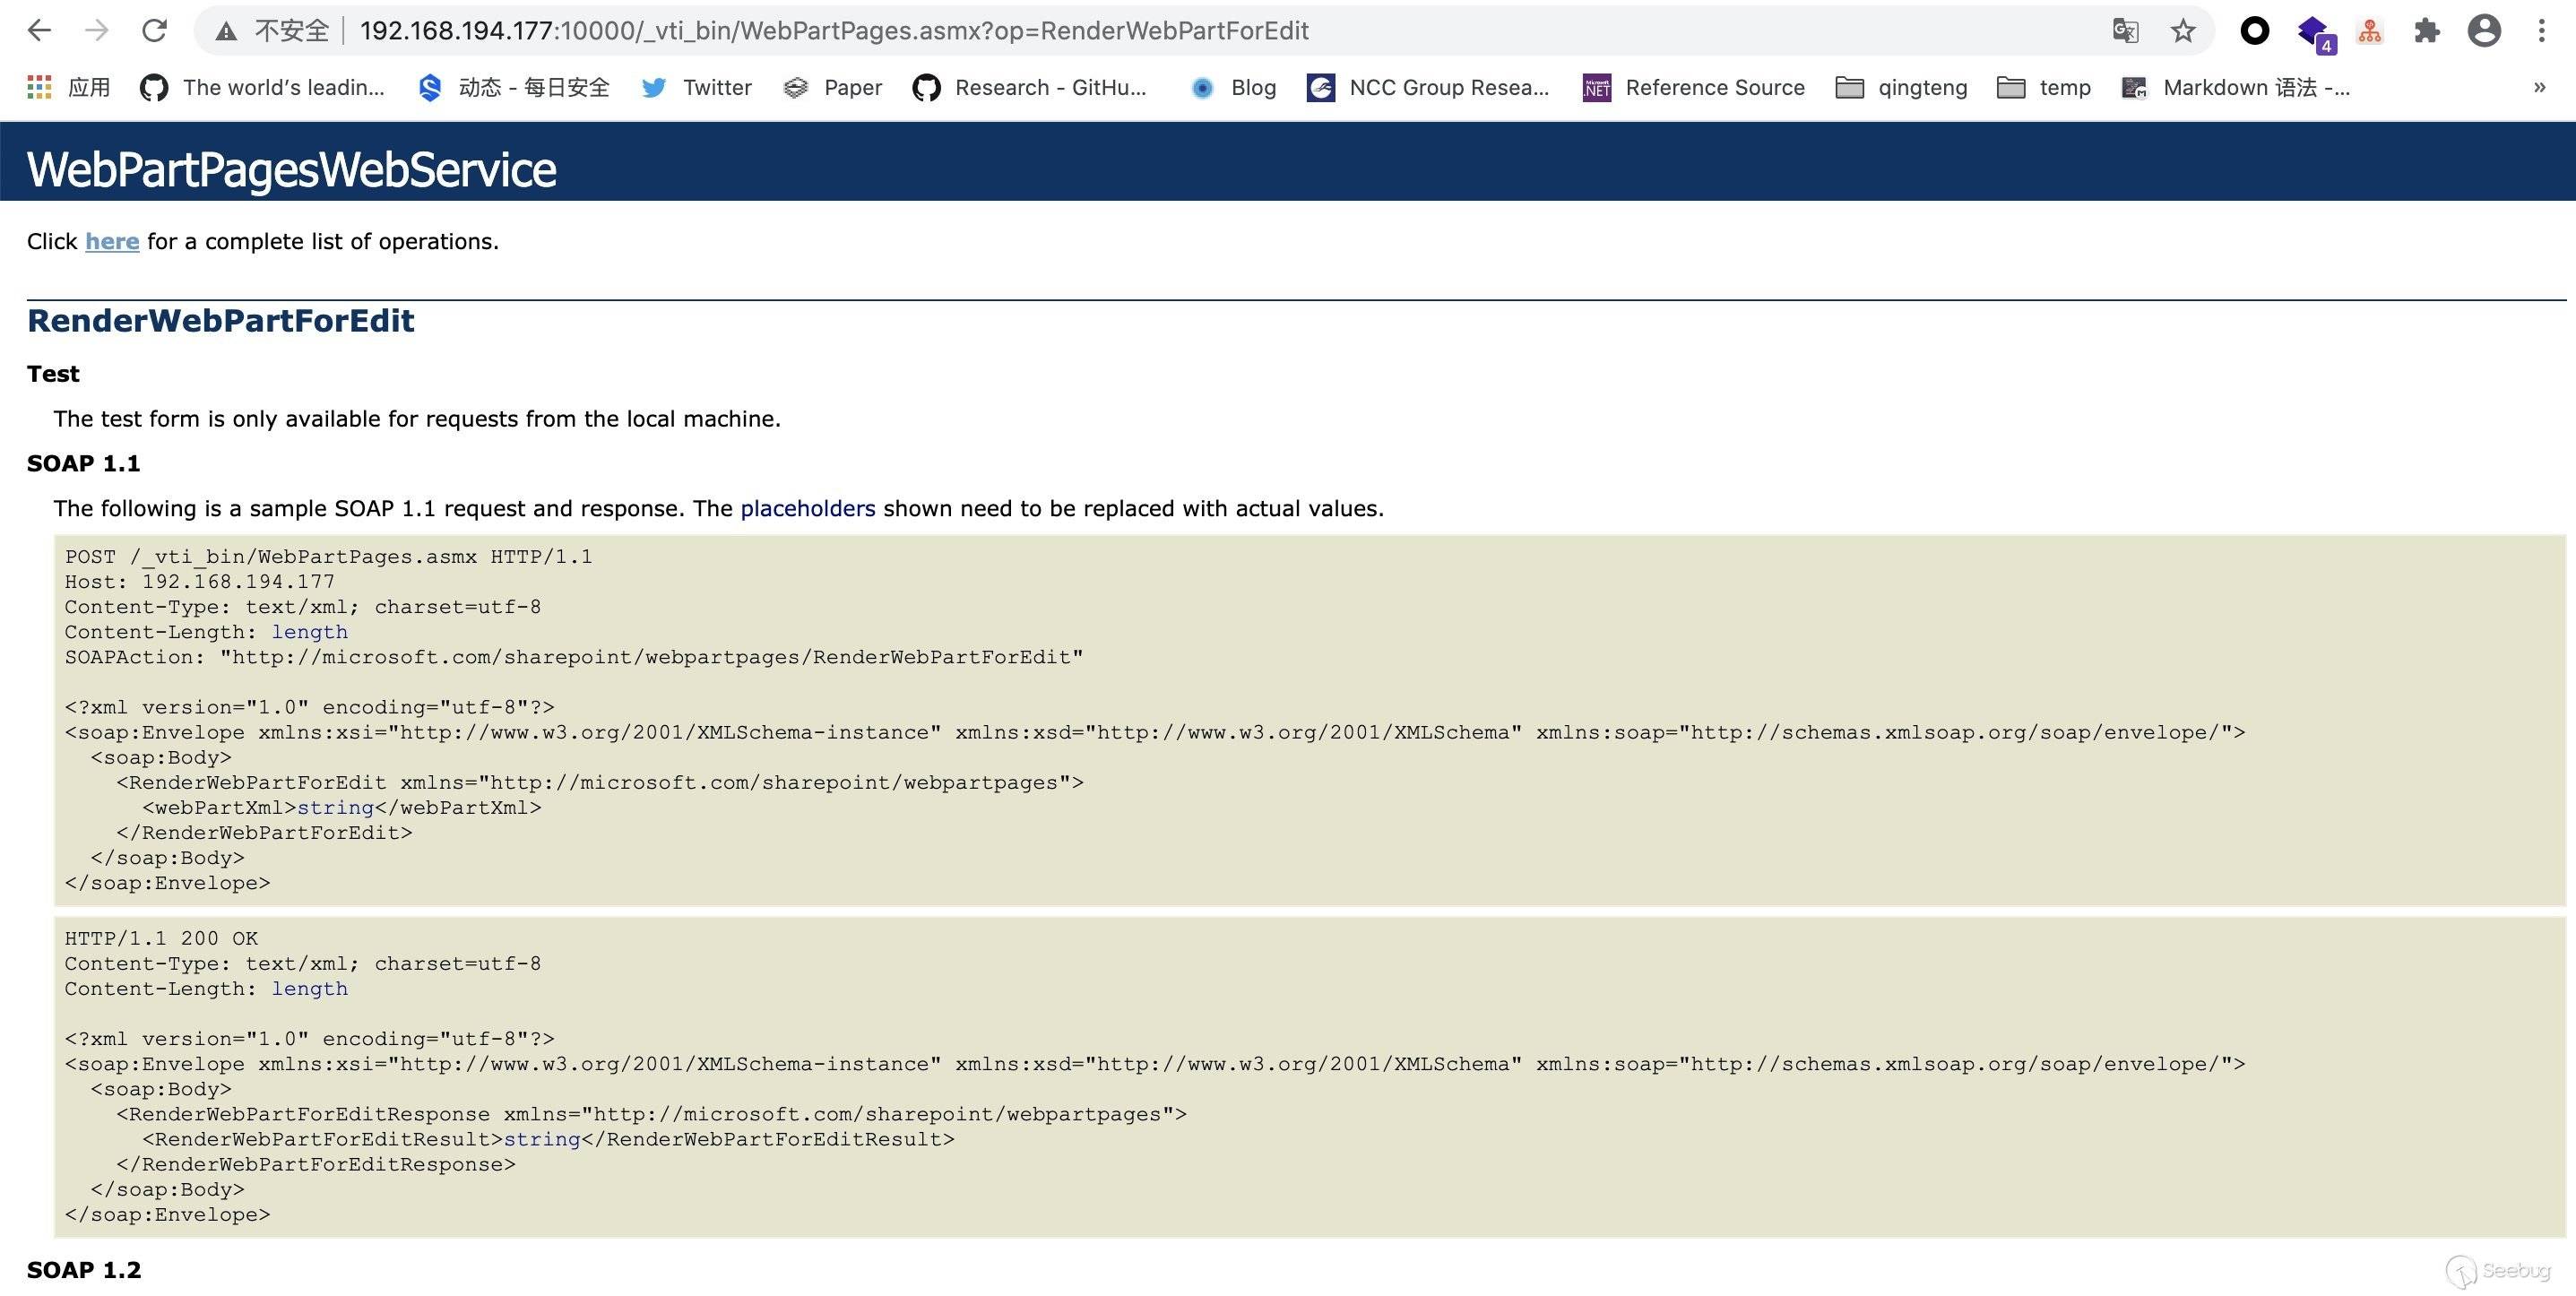
Task: Expand hidden bookmarks overflow chevron
Action: click(x=2539, y=87)
